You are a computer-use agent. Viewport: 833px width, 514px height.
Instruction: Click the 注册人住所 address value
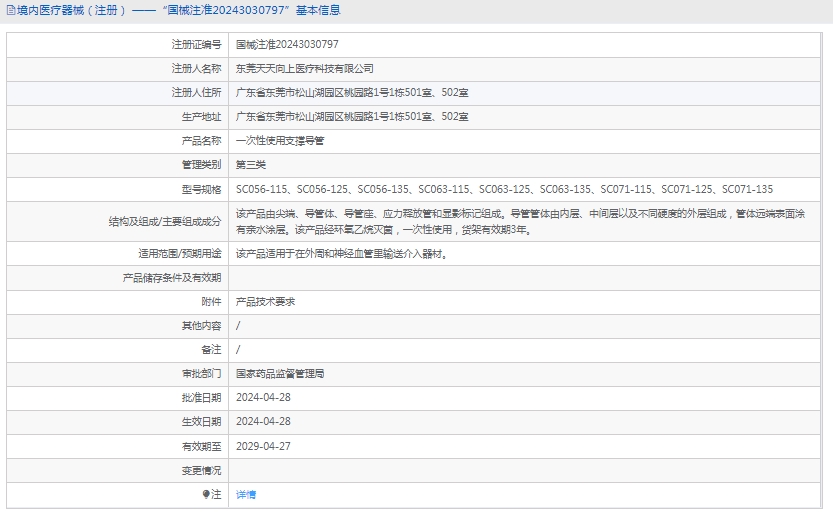click(x=352, y=93)
